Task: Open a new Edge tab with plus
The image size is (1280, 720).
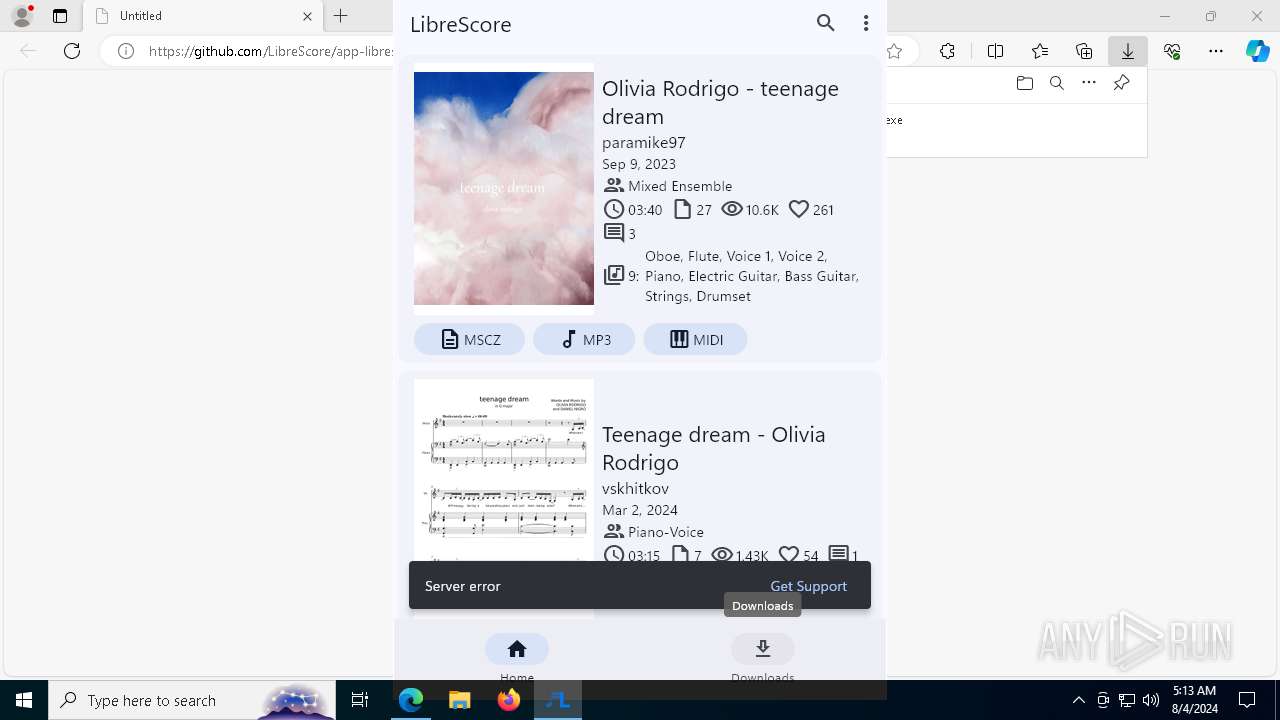Action: coord(341,16)
